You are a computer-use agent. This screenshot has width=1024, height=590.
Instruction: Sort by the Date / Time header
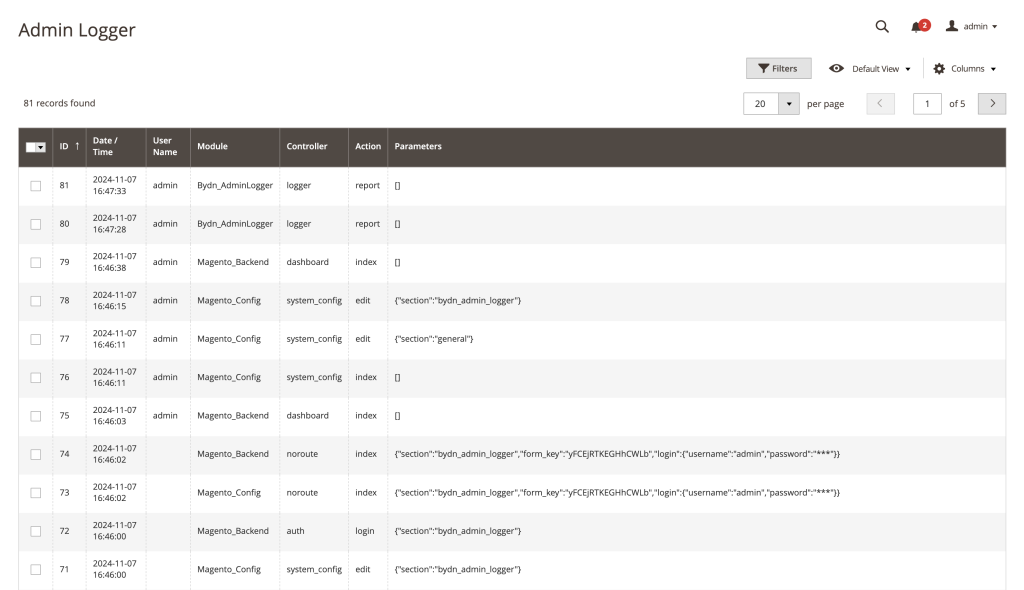click(x=103, y=147)
